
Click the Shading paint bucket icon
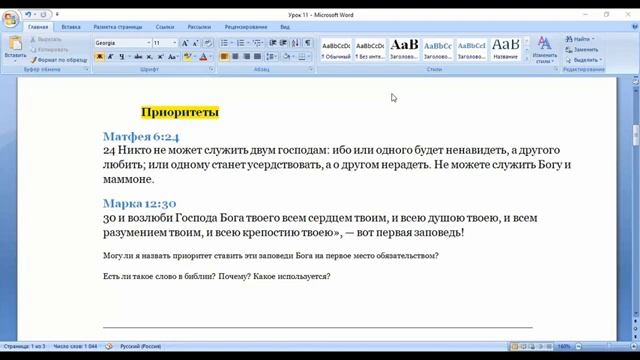click(286, 57)
